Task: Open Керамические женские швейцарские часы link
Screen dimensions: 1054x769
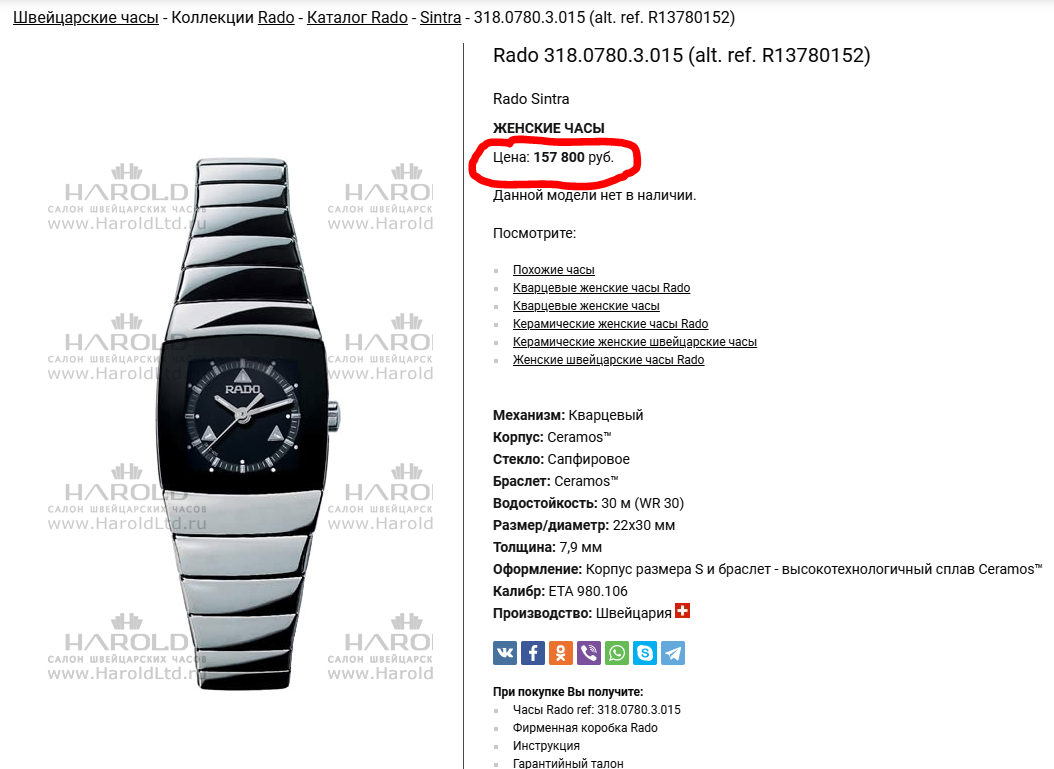Action: pos(635,342)
